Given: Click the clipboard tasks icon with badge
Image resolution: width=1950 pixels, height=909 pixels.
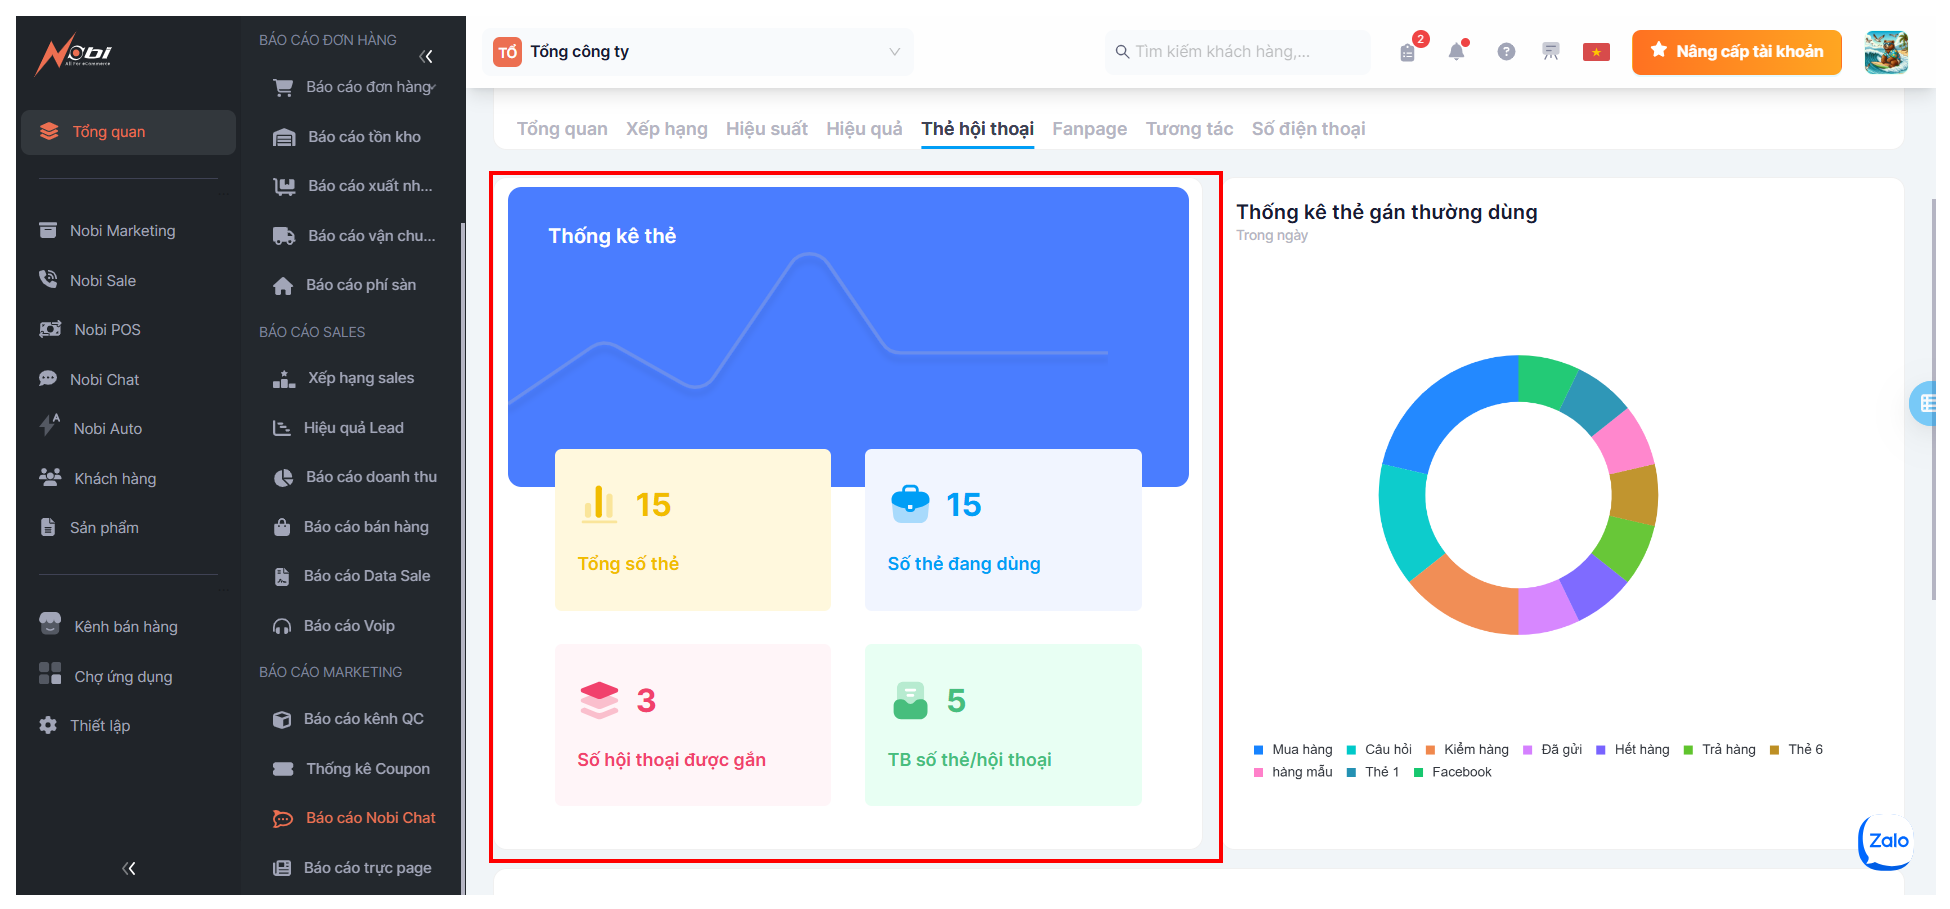Looking at the screenshot, I should coord(1408,52).
